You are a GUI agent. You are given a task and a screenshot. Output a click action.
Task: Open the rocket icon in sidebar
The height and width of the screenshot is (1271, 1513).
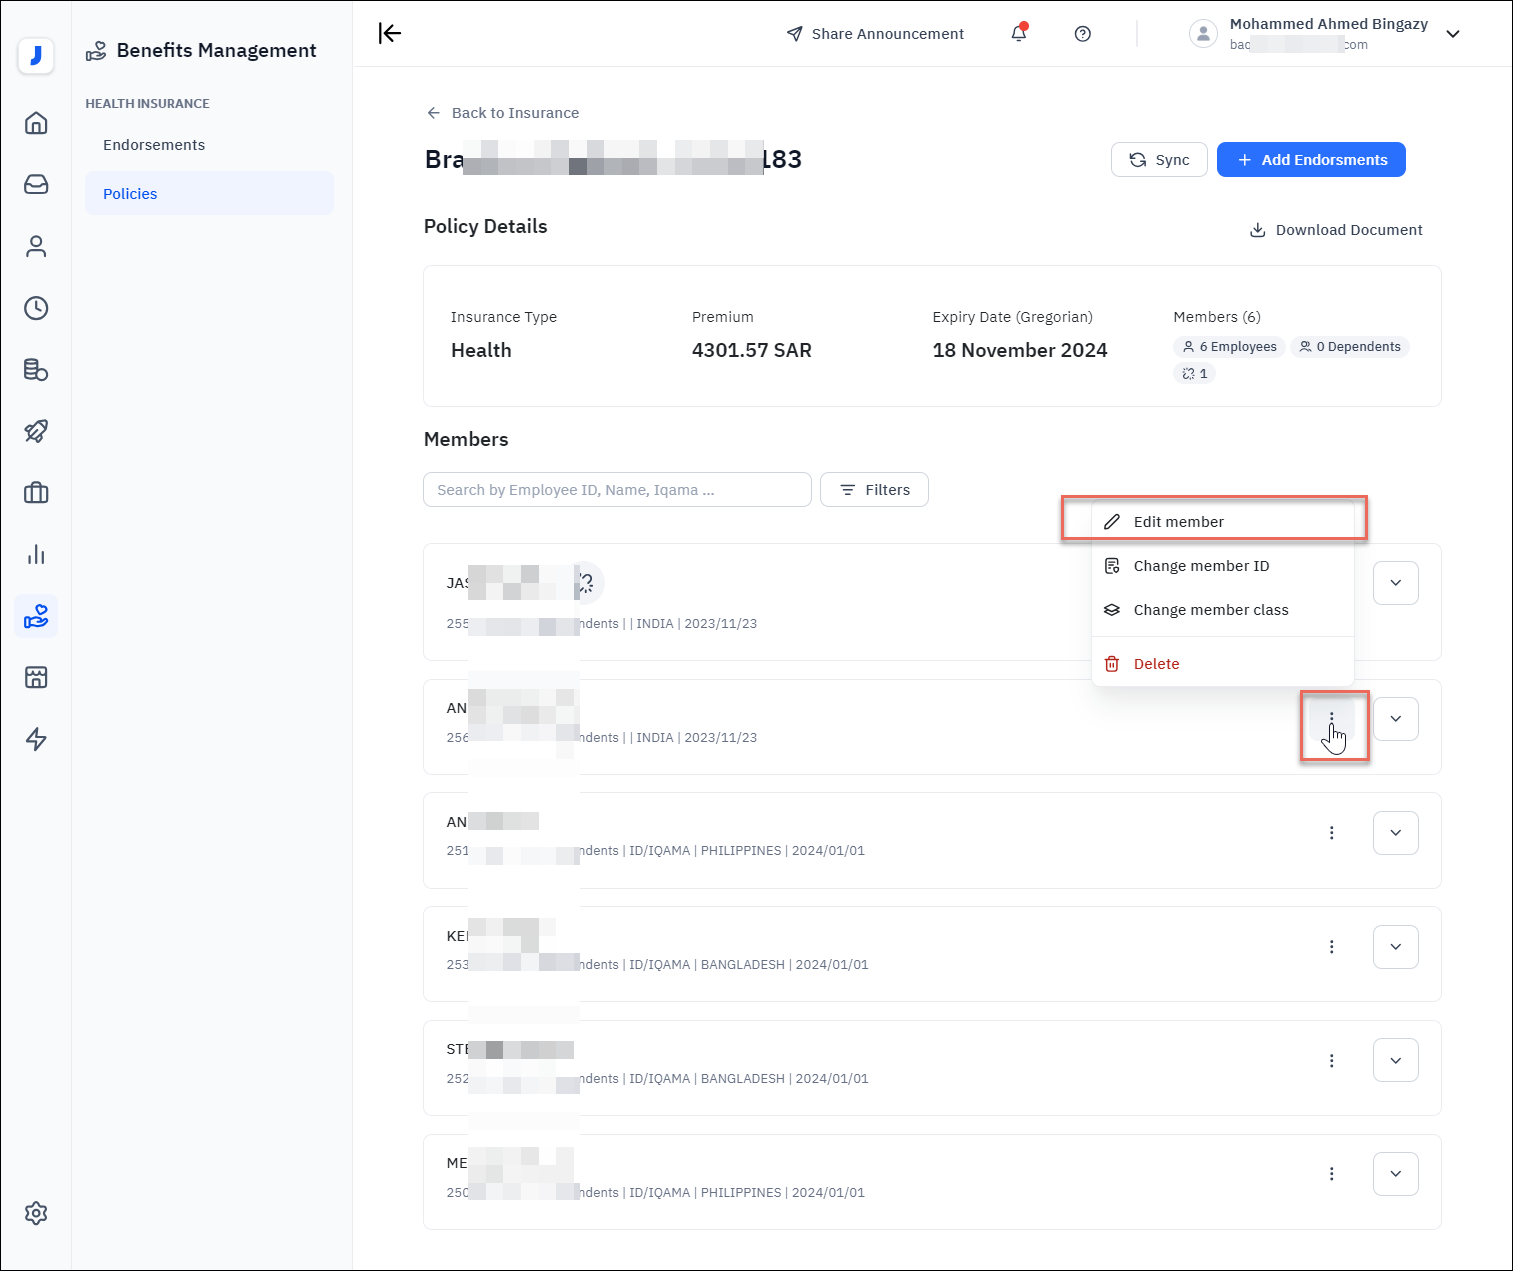tap(36, 431)
